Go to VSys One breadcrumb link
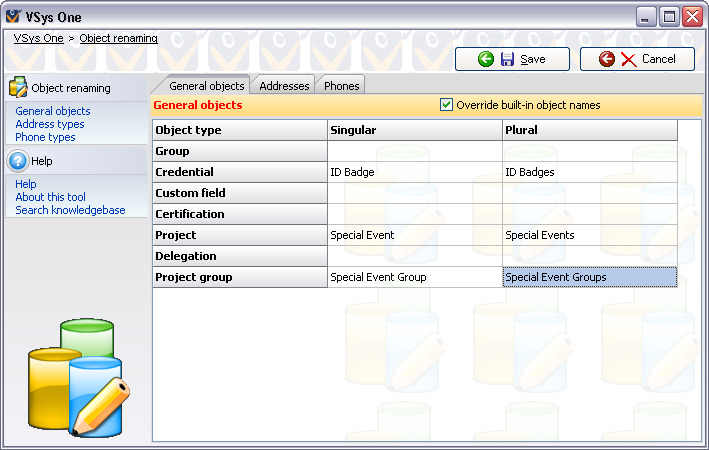The image size is (709, 450). [38, 38]
